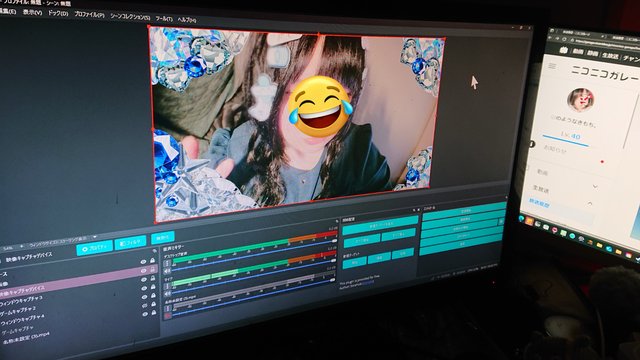Lock the ウィンドウキャプチャ 3 source
This screenshot has height=360, width=640.
point(153,278)
